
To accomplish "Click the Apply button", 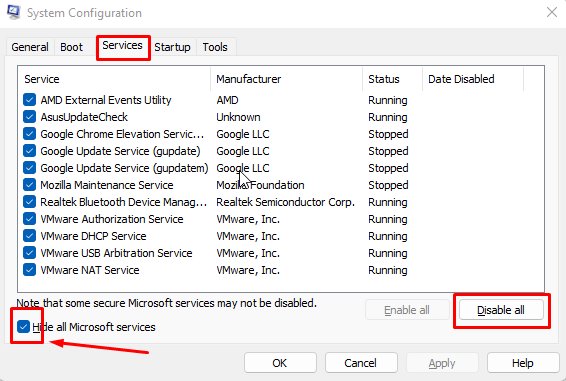I will 442,363.
